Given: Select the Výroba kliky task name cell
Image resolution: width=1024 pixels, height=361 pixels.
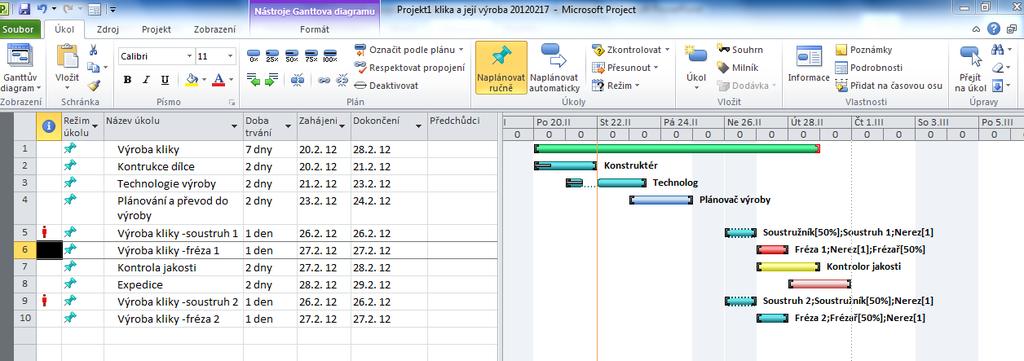Looking at the screenshot, I should pos(173,149).
